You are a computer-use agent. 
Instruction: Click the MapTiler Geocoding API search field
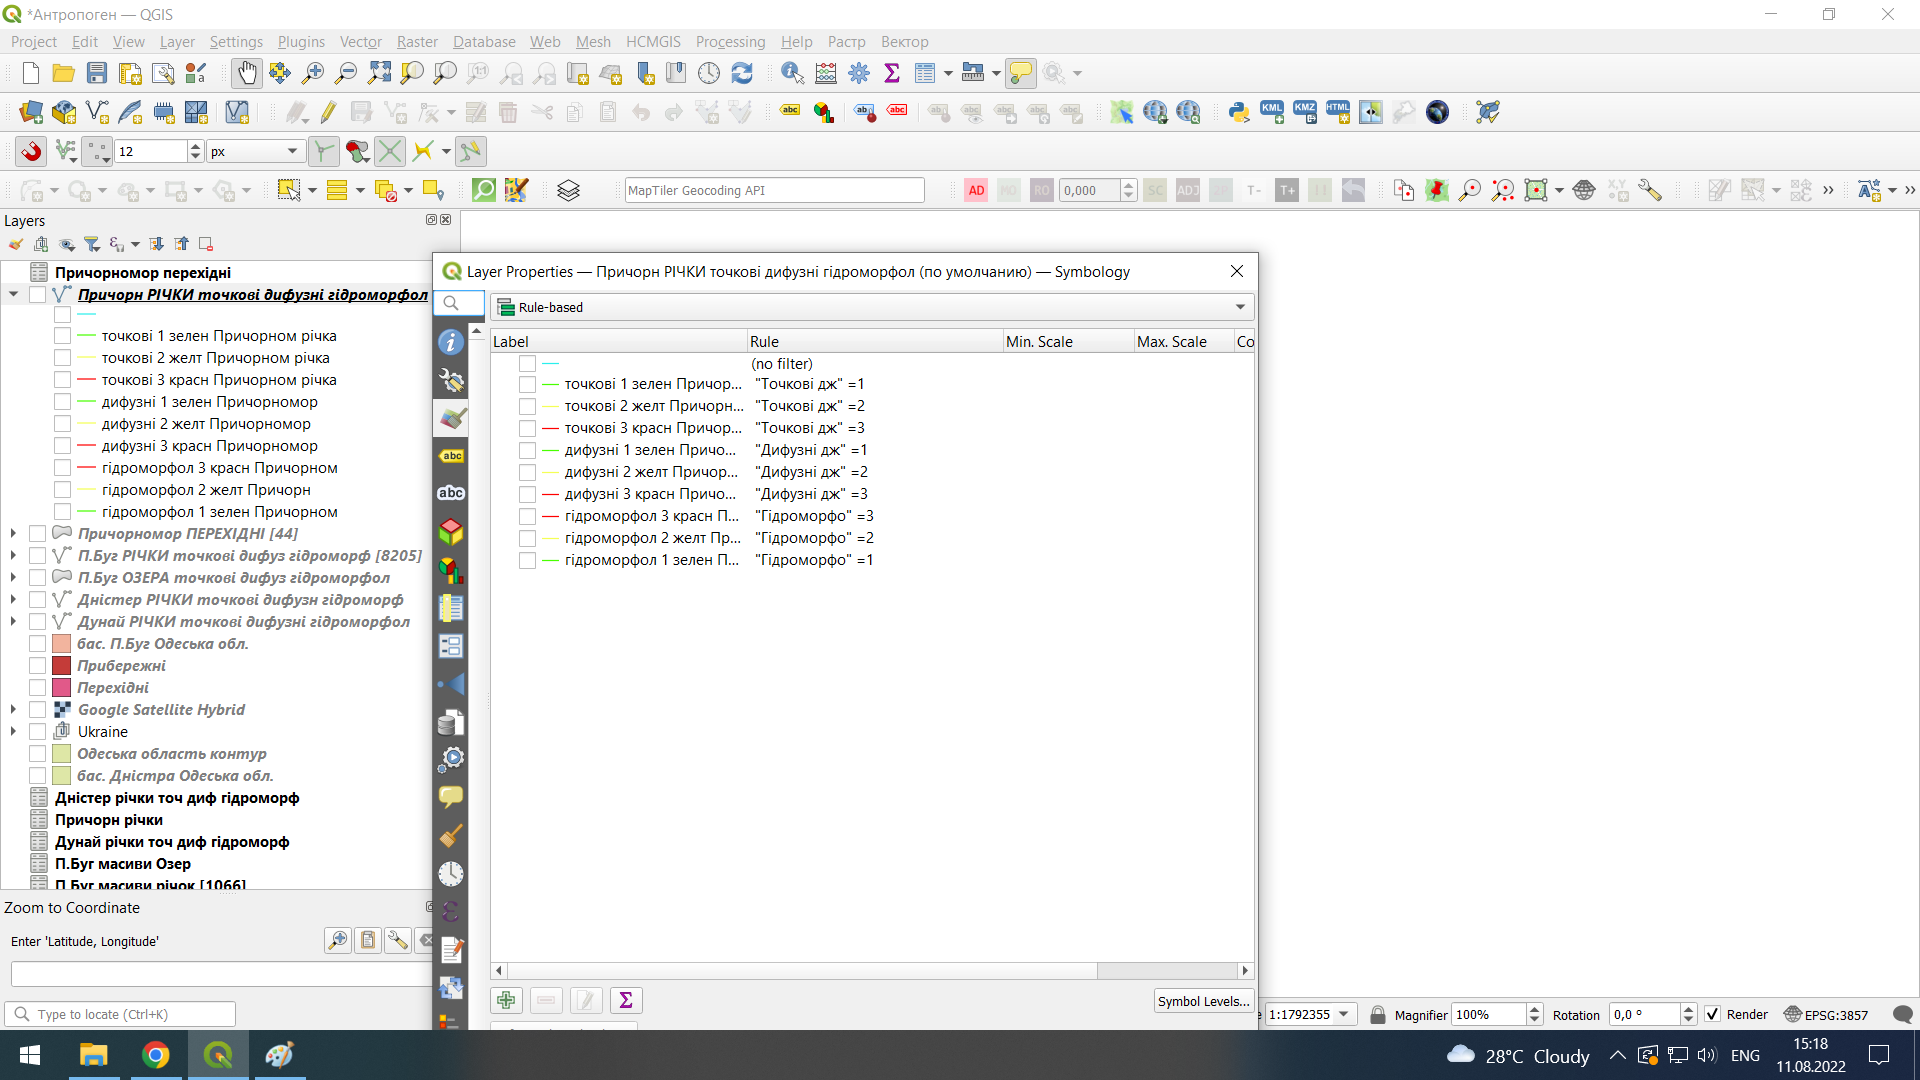[773, 190]
